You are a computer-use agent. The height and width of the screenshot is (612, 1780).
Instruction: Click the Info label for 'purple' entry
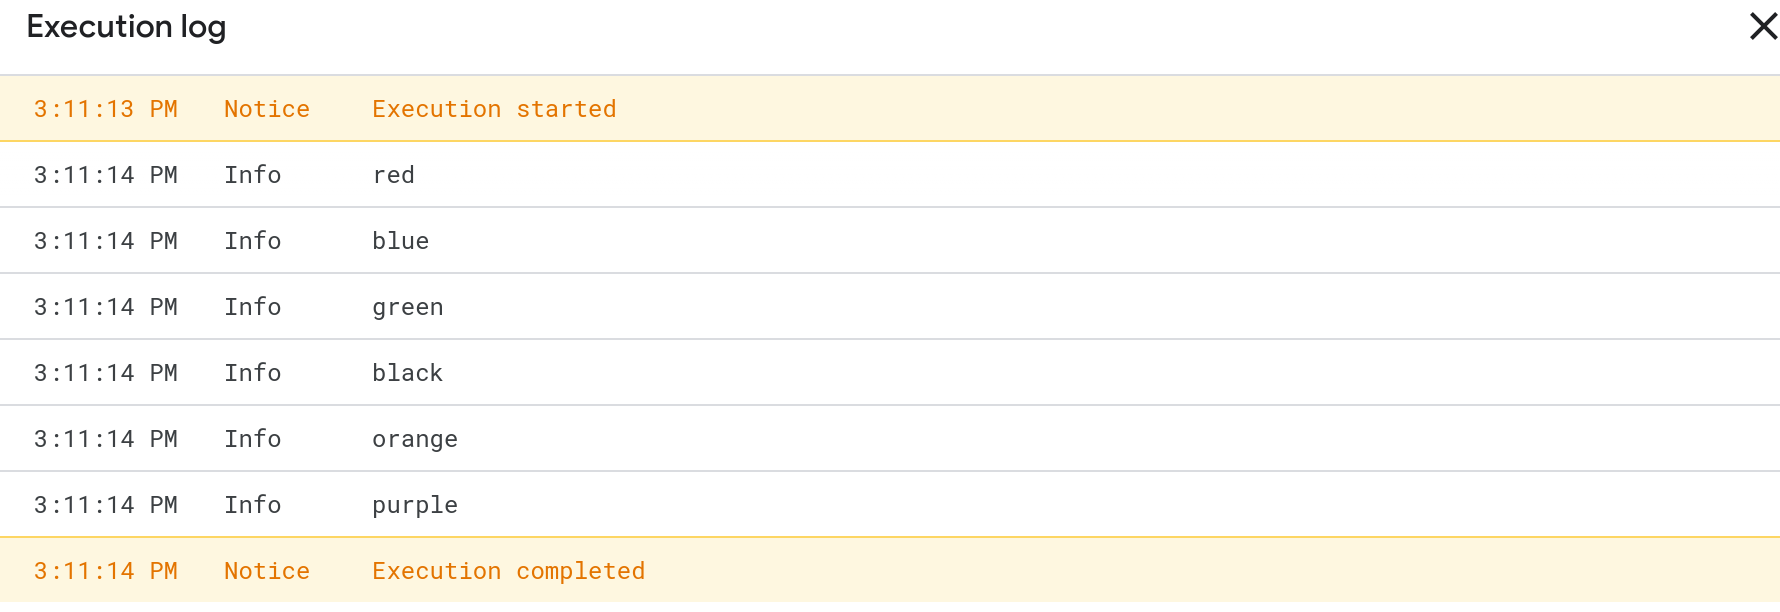pyautogui.click(x=252, y=505)
